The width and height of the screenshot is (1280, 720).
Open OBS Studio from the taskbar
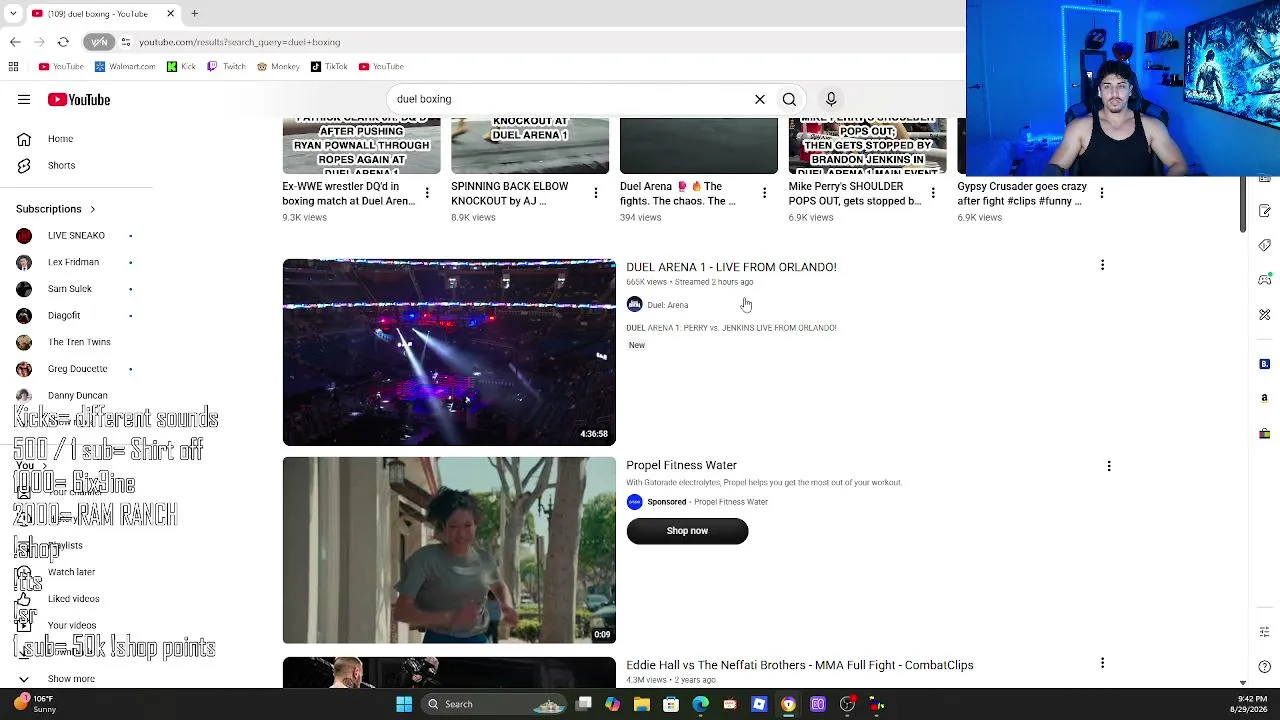[847, 704]
